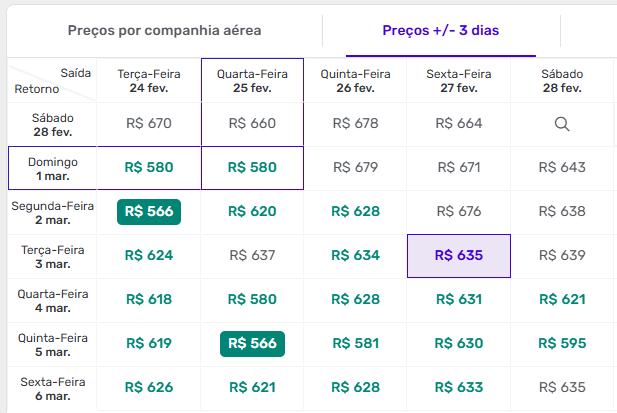Choose the R$ 670 price for Sábado return
Image resolution: width=617 pixels, height=413 pixels.
tap(149, 124)
